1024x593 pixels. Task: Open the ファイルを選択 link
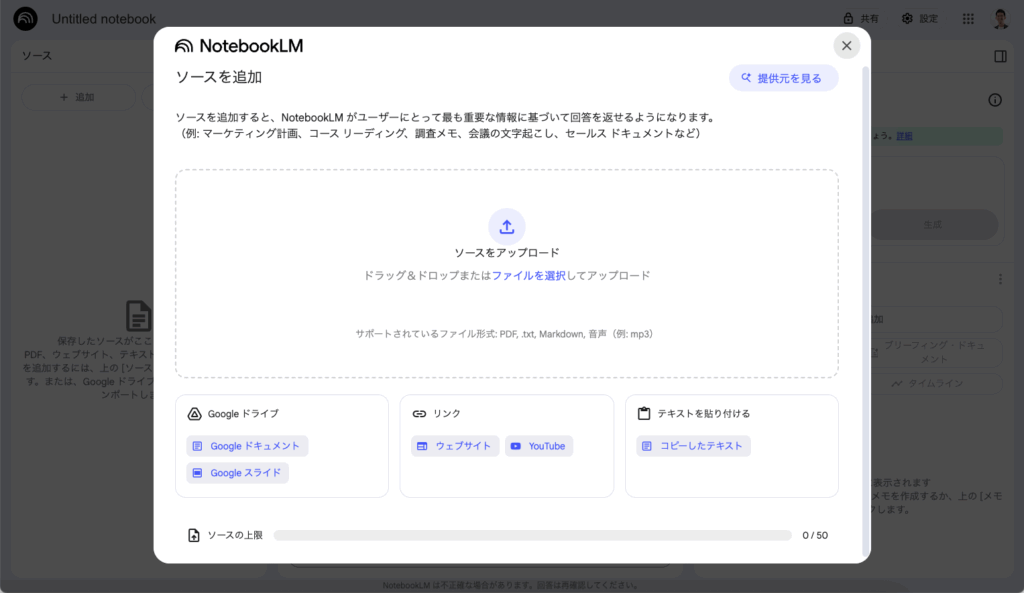pyautogui.click(x=528, y=276)
